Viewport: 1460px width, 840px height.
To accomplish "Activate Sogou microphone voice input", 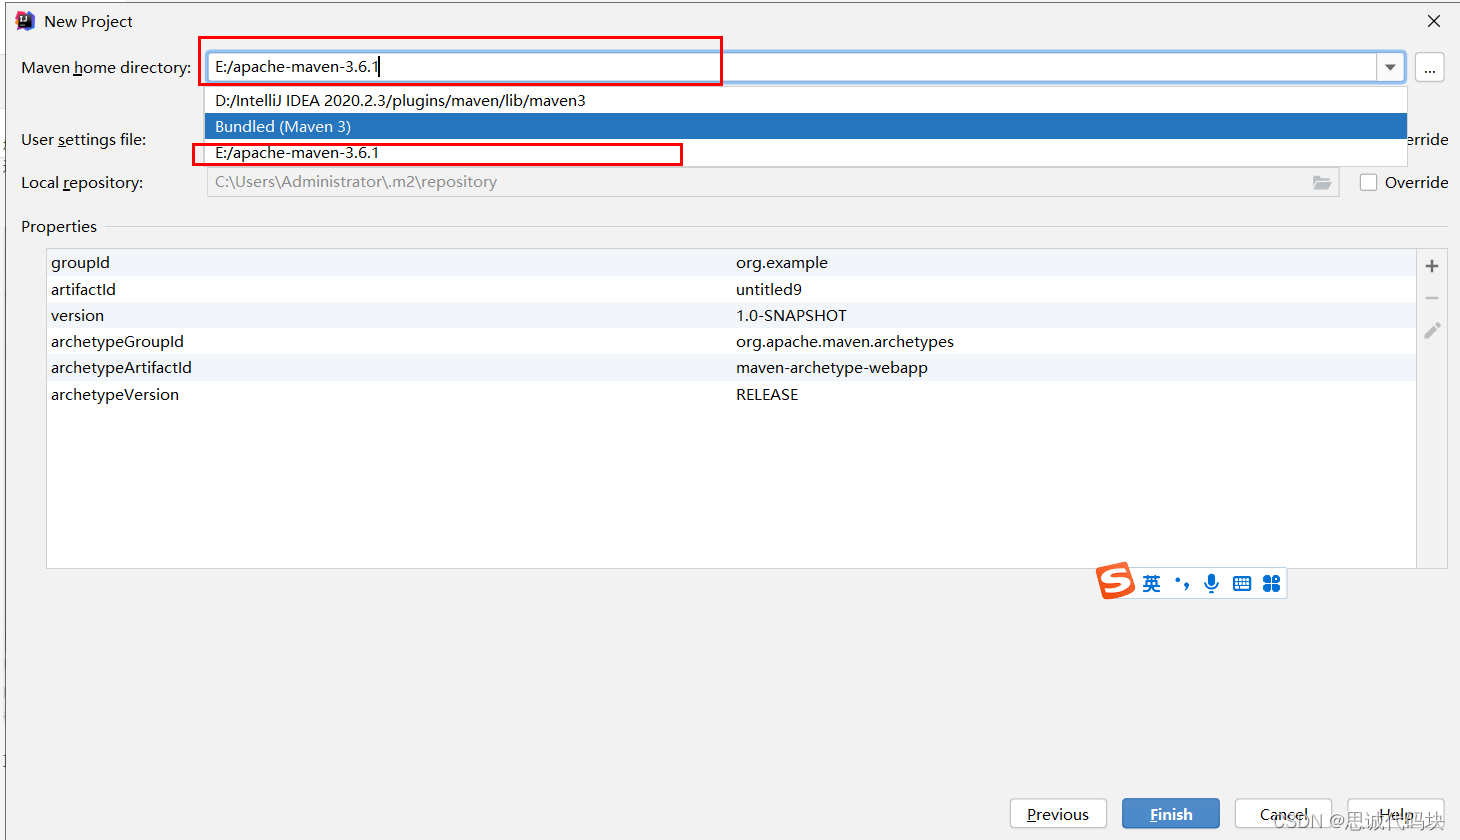I will pos(1211,584).
